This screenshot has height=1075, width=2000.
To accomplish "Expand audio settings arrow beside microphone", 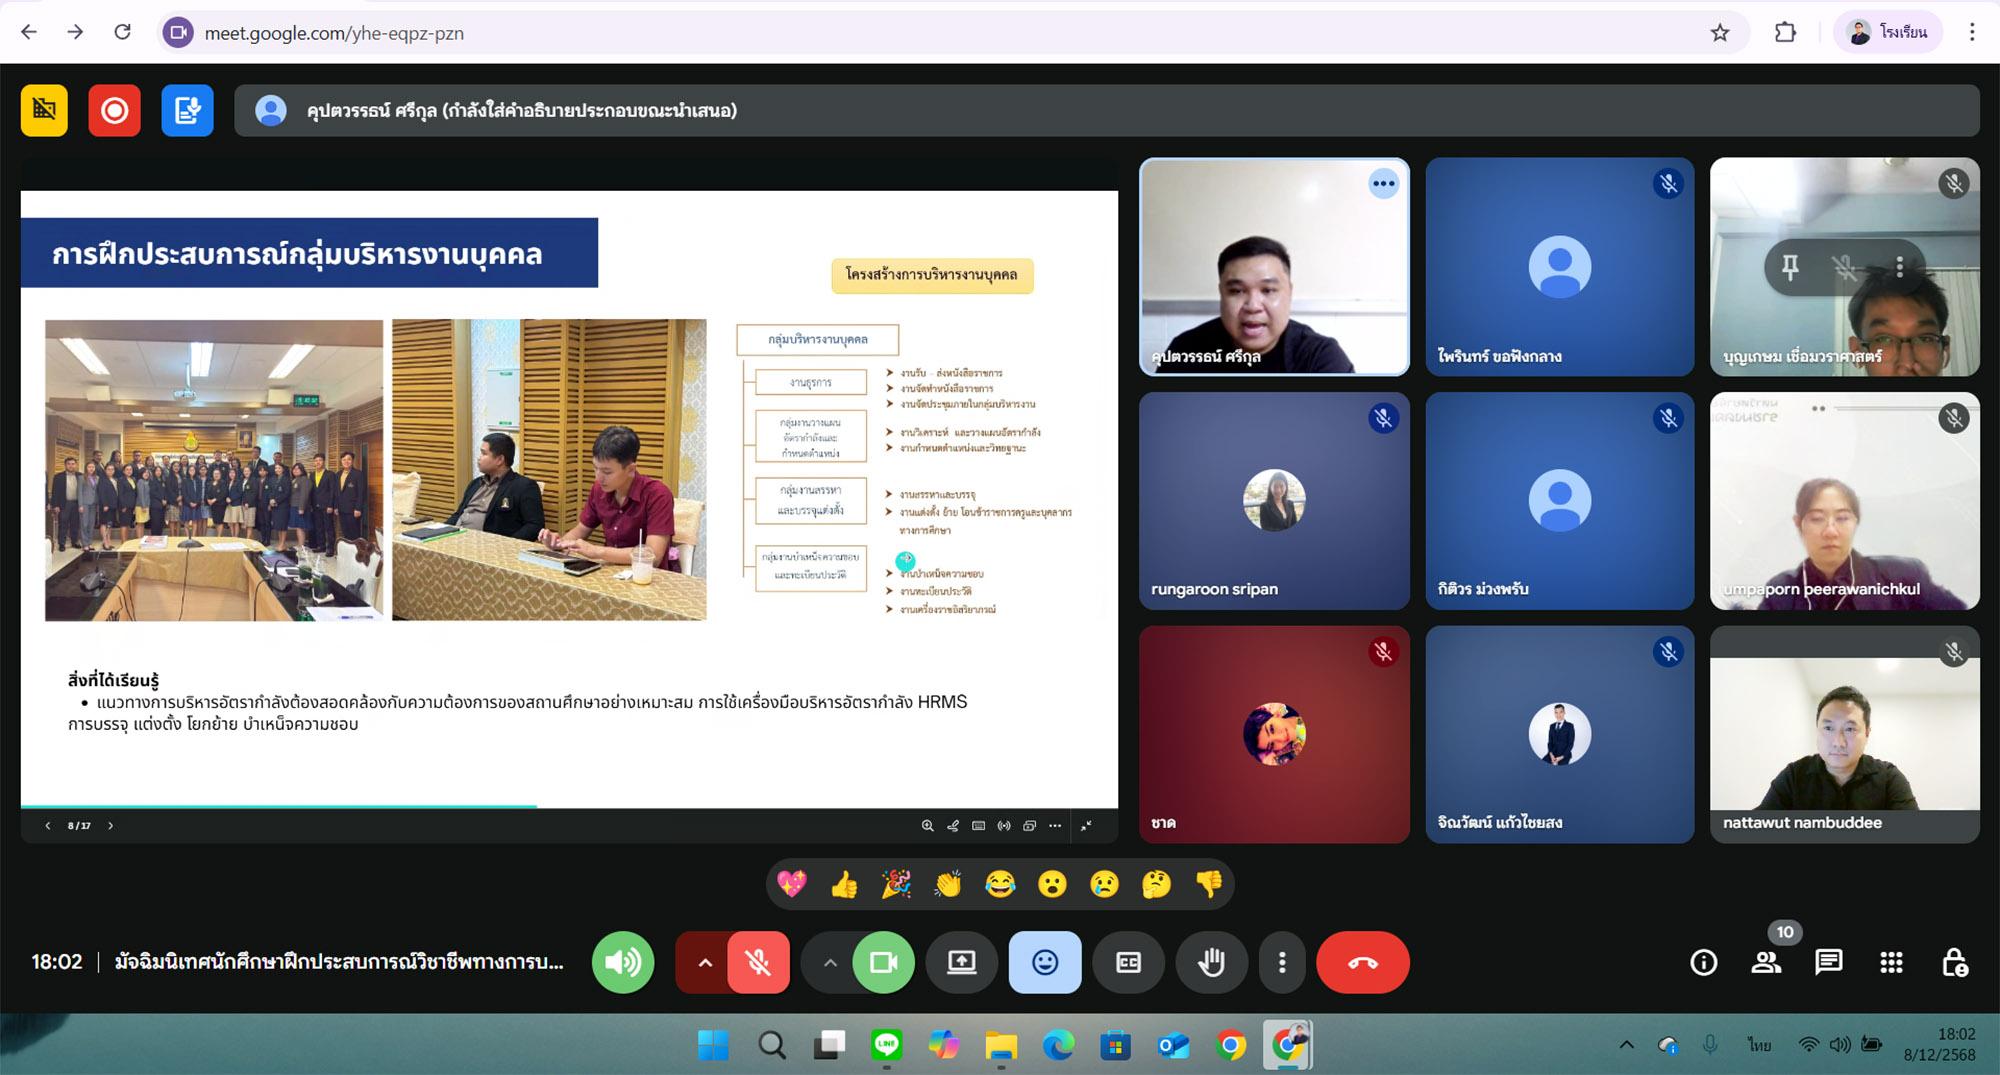I will (705, 962).
